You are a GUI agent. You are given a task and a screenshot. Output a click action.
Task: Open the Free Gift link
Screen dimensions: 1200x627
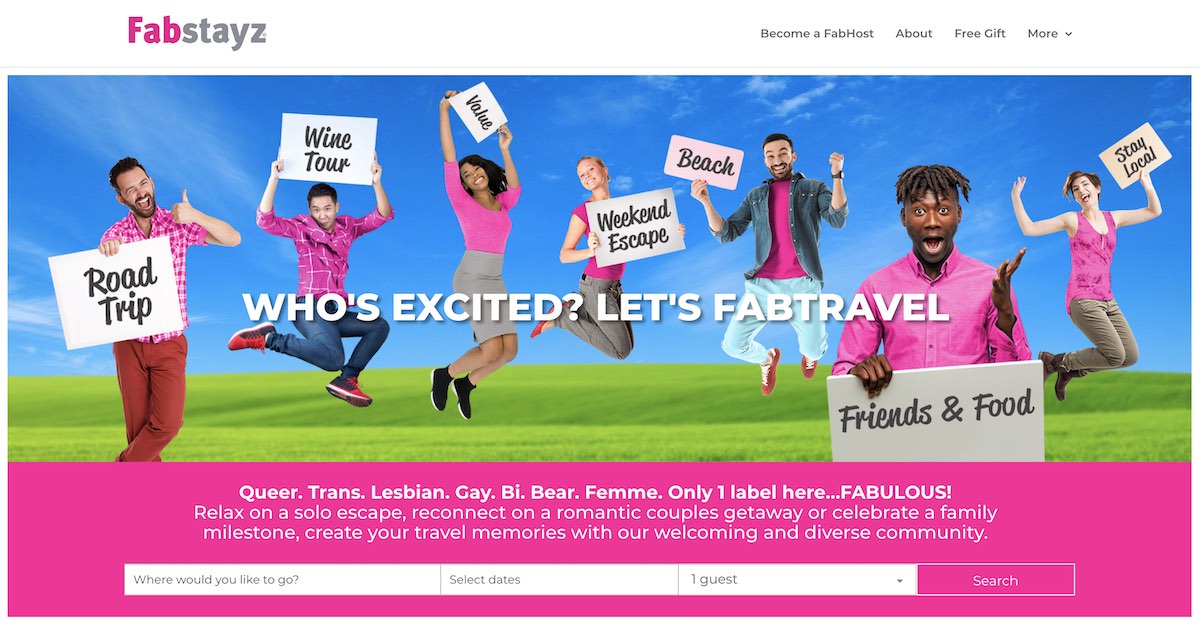[x=980, y=33]
